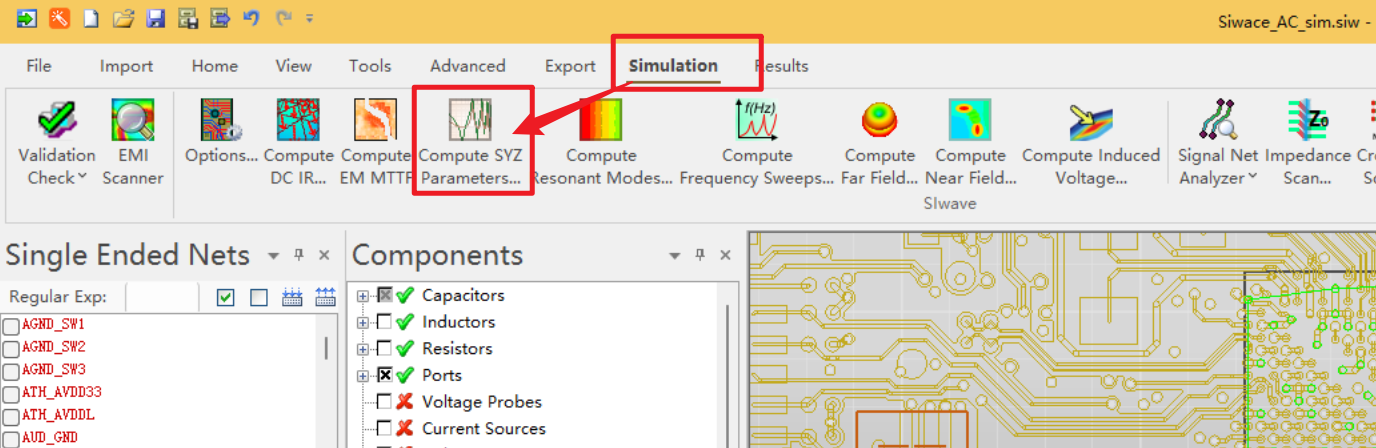Toggle the Capacitors checkbox
This screenshot has height=448, width=1376.
(x=384, y=295)
